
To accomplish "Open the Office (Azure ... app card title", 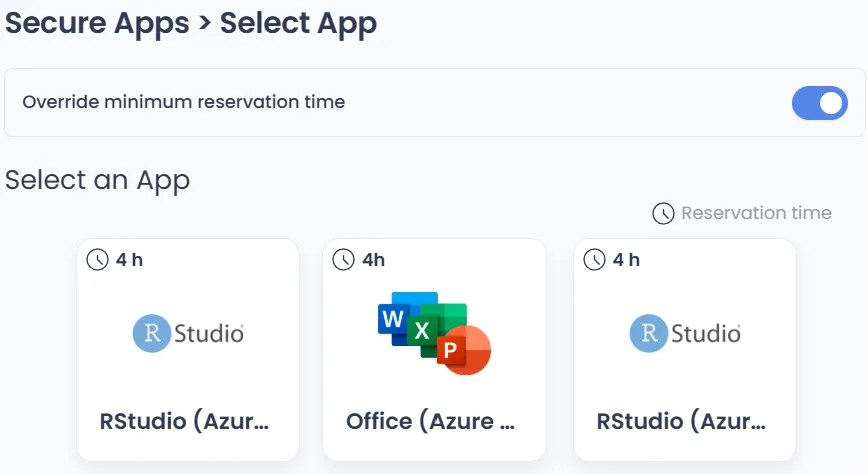I will pyautogui.click(x=431, y=420).
